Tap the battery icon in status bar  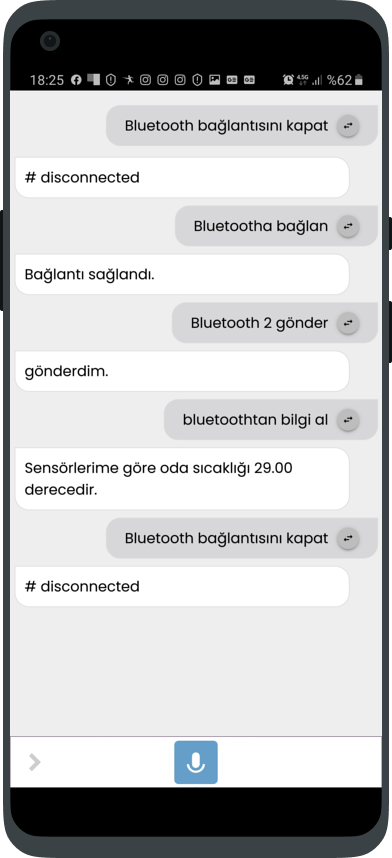(x=359, y=80)
